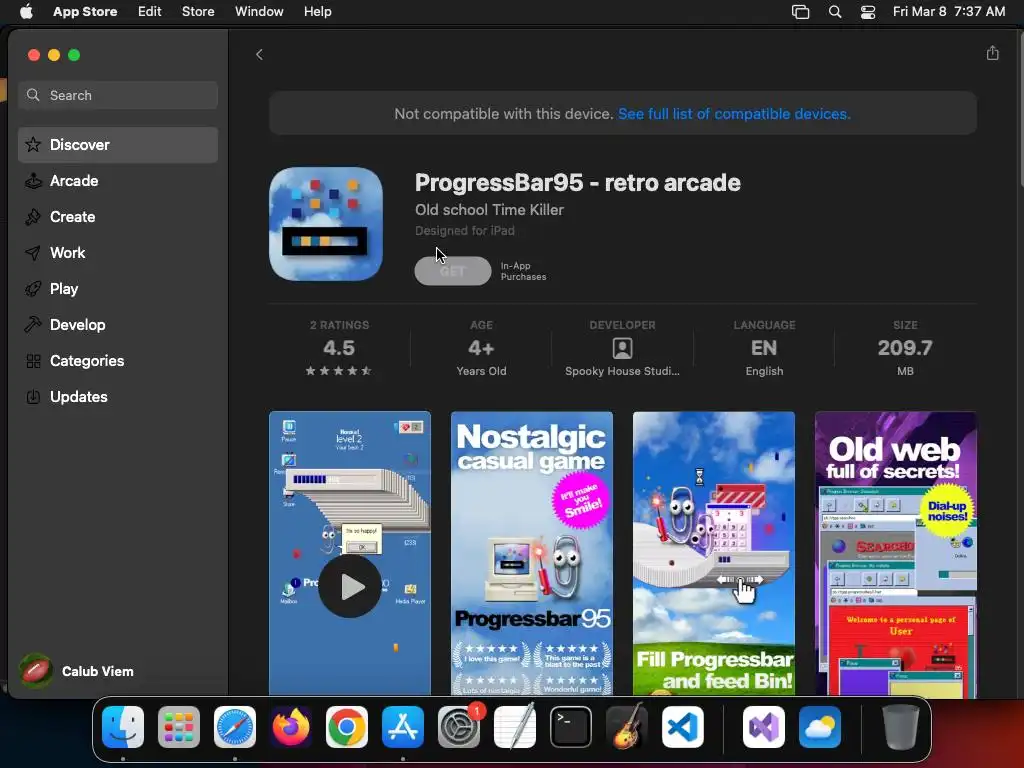The image size is (1024, 768).
Task: Open the Window menu
Action: tap(259, 12)
